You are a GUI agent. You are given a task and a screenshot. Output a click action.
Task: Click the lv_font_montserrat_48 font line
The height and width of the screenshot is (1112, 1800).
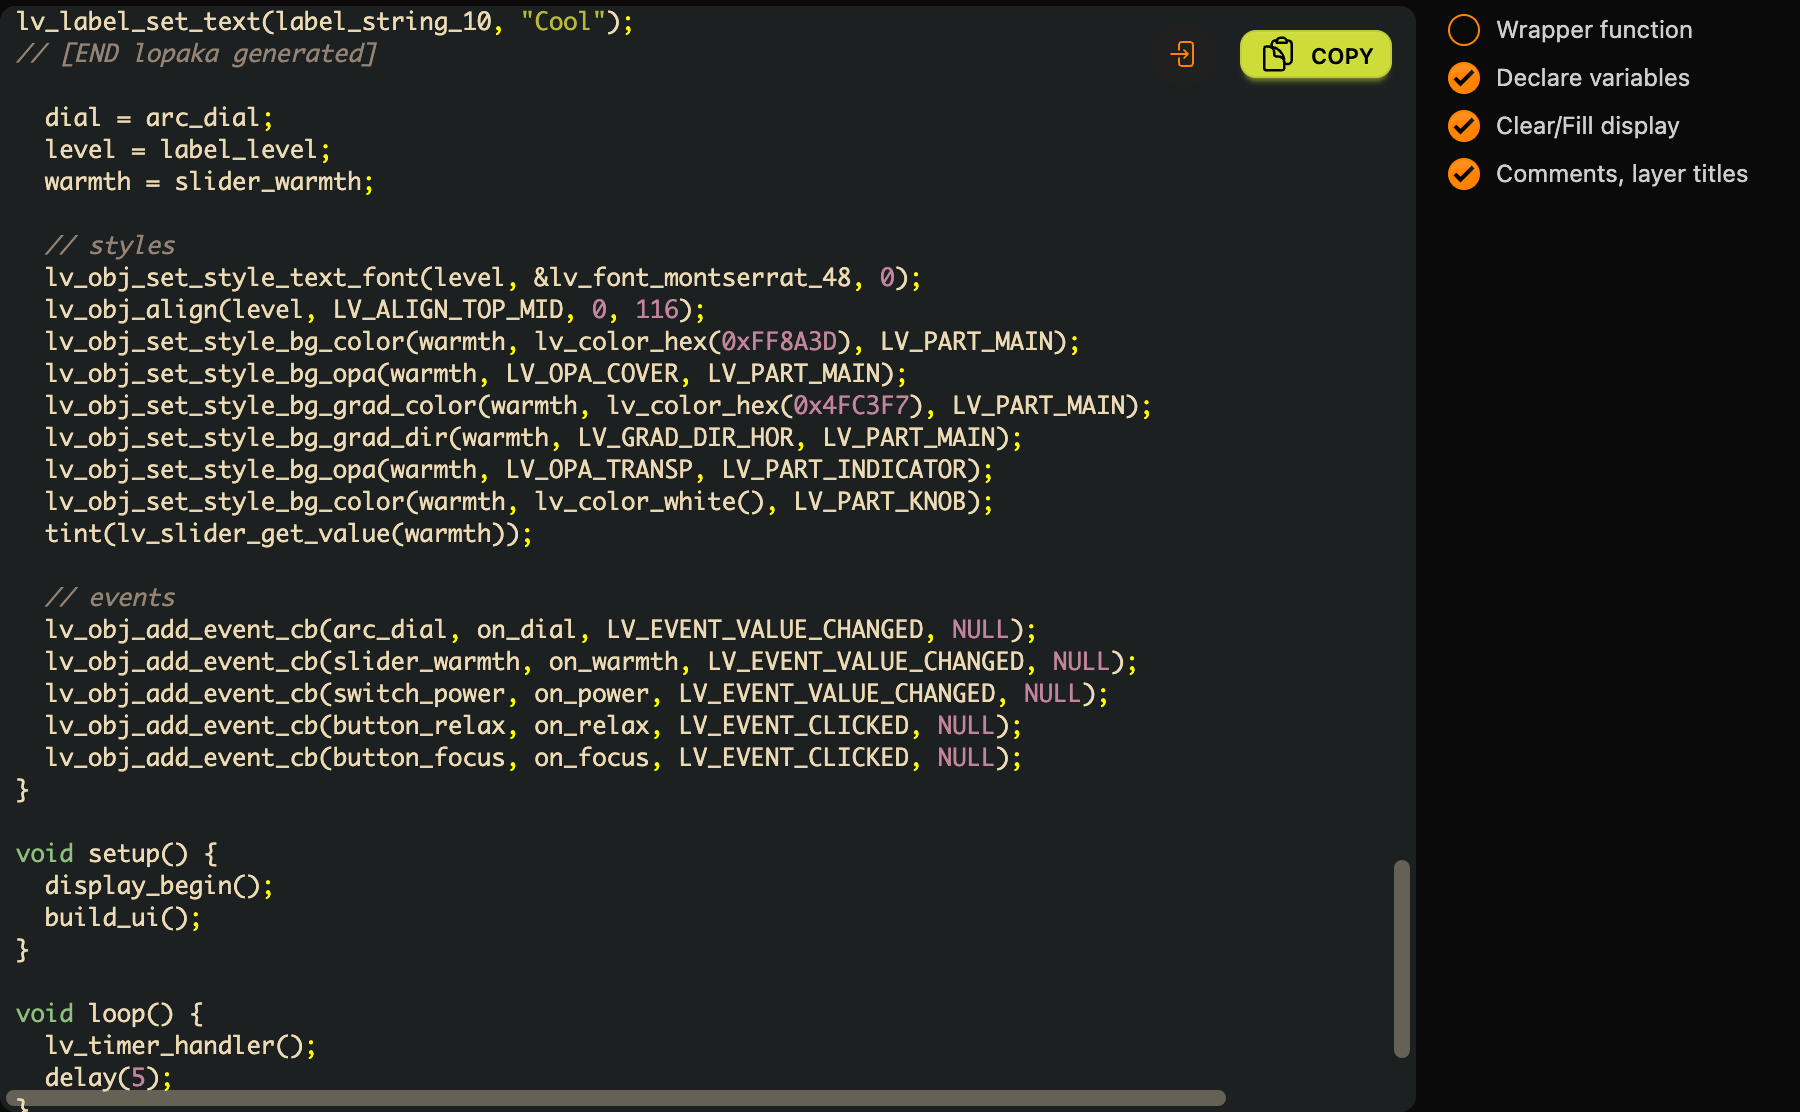(483, 278)
